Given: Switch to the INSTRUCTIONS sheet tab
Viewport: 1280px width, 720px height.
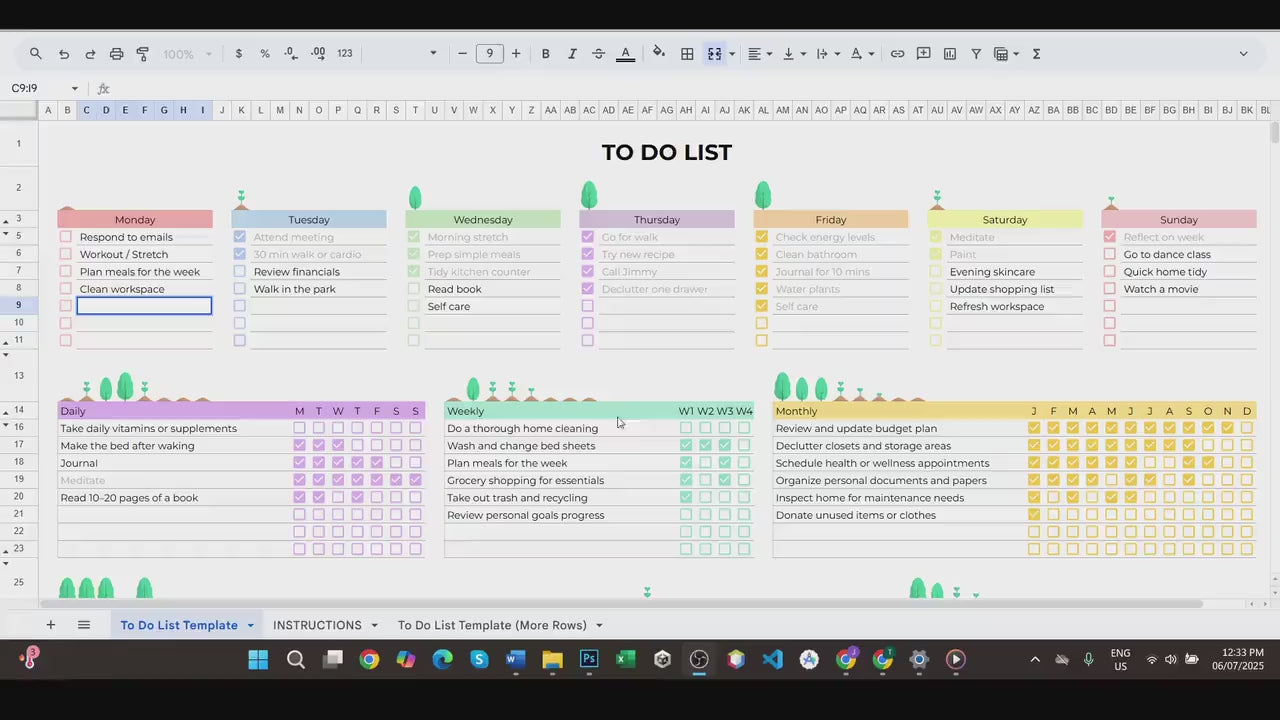Looking at the screenshot, I should coord(317,625).
